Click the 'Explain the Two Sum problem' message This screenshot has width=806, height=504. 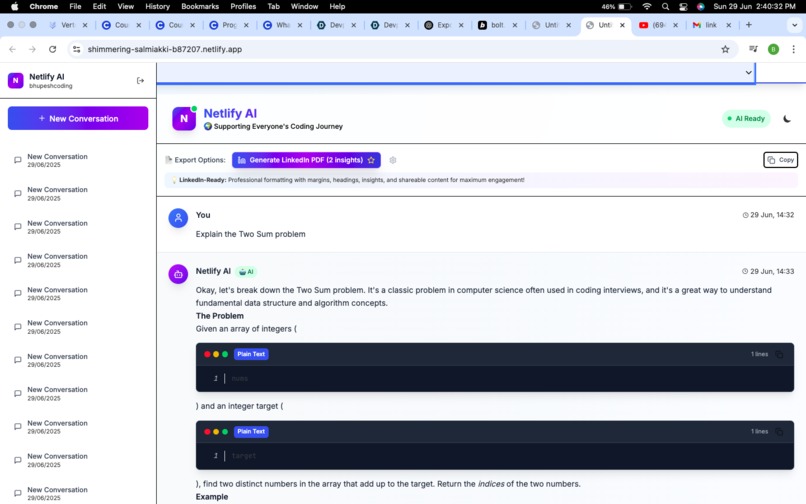click(x=250, y=234)
